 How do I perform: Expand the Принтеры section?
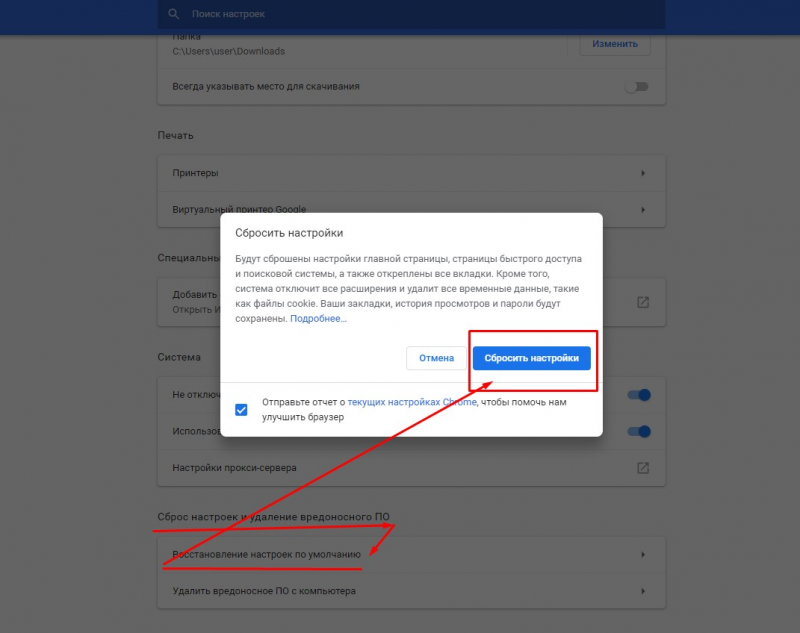pos(400,172)
